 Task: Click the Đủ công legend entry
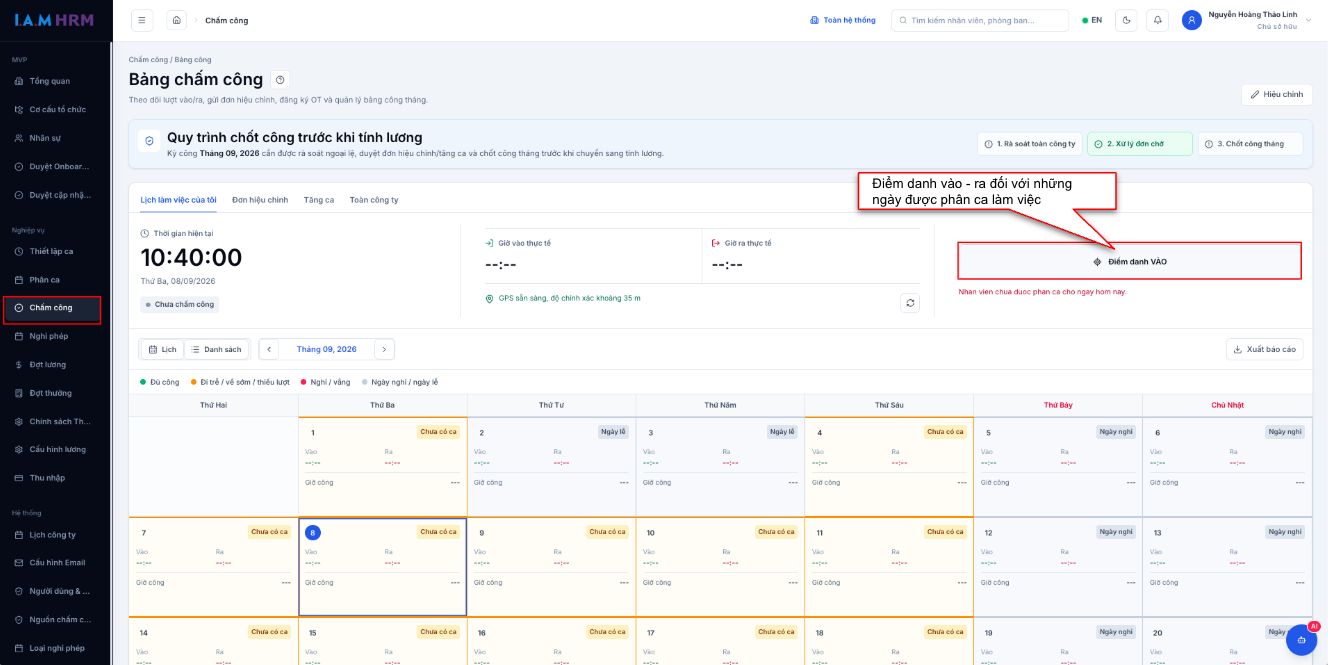(x=160, y=382)
